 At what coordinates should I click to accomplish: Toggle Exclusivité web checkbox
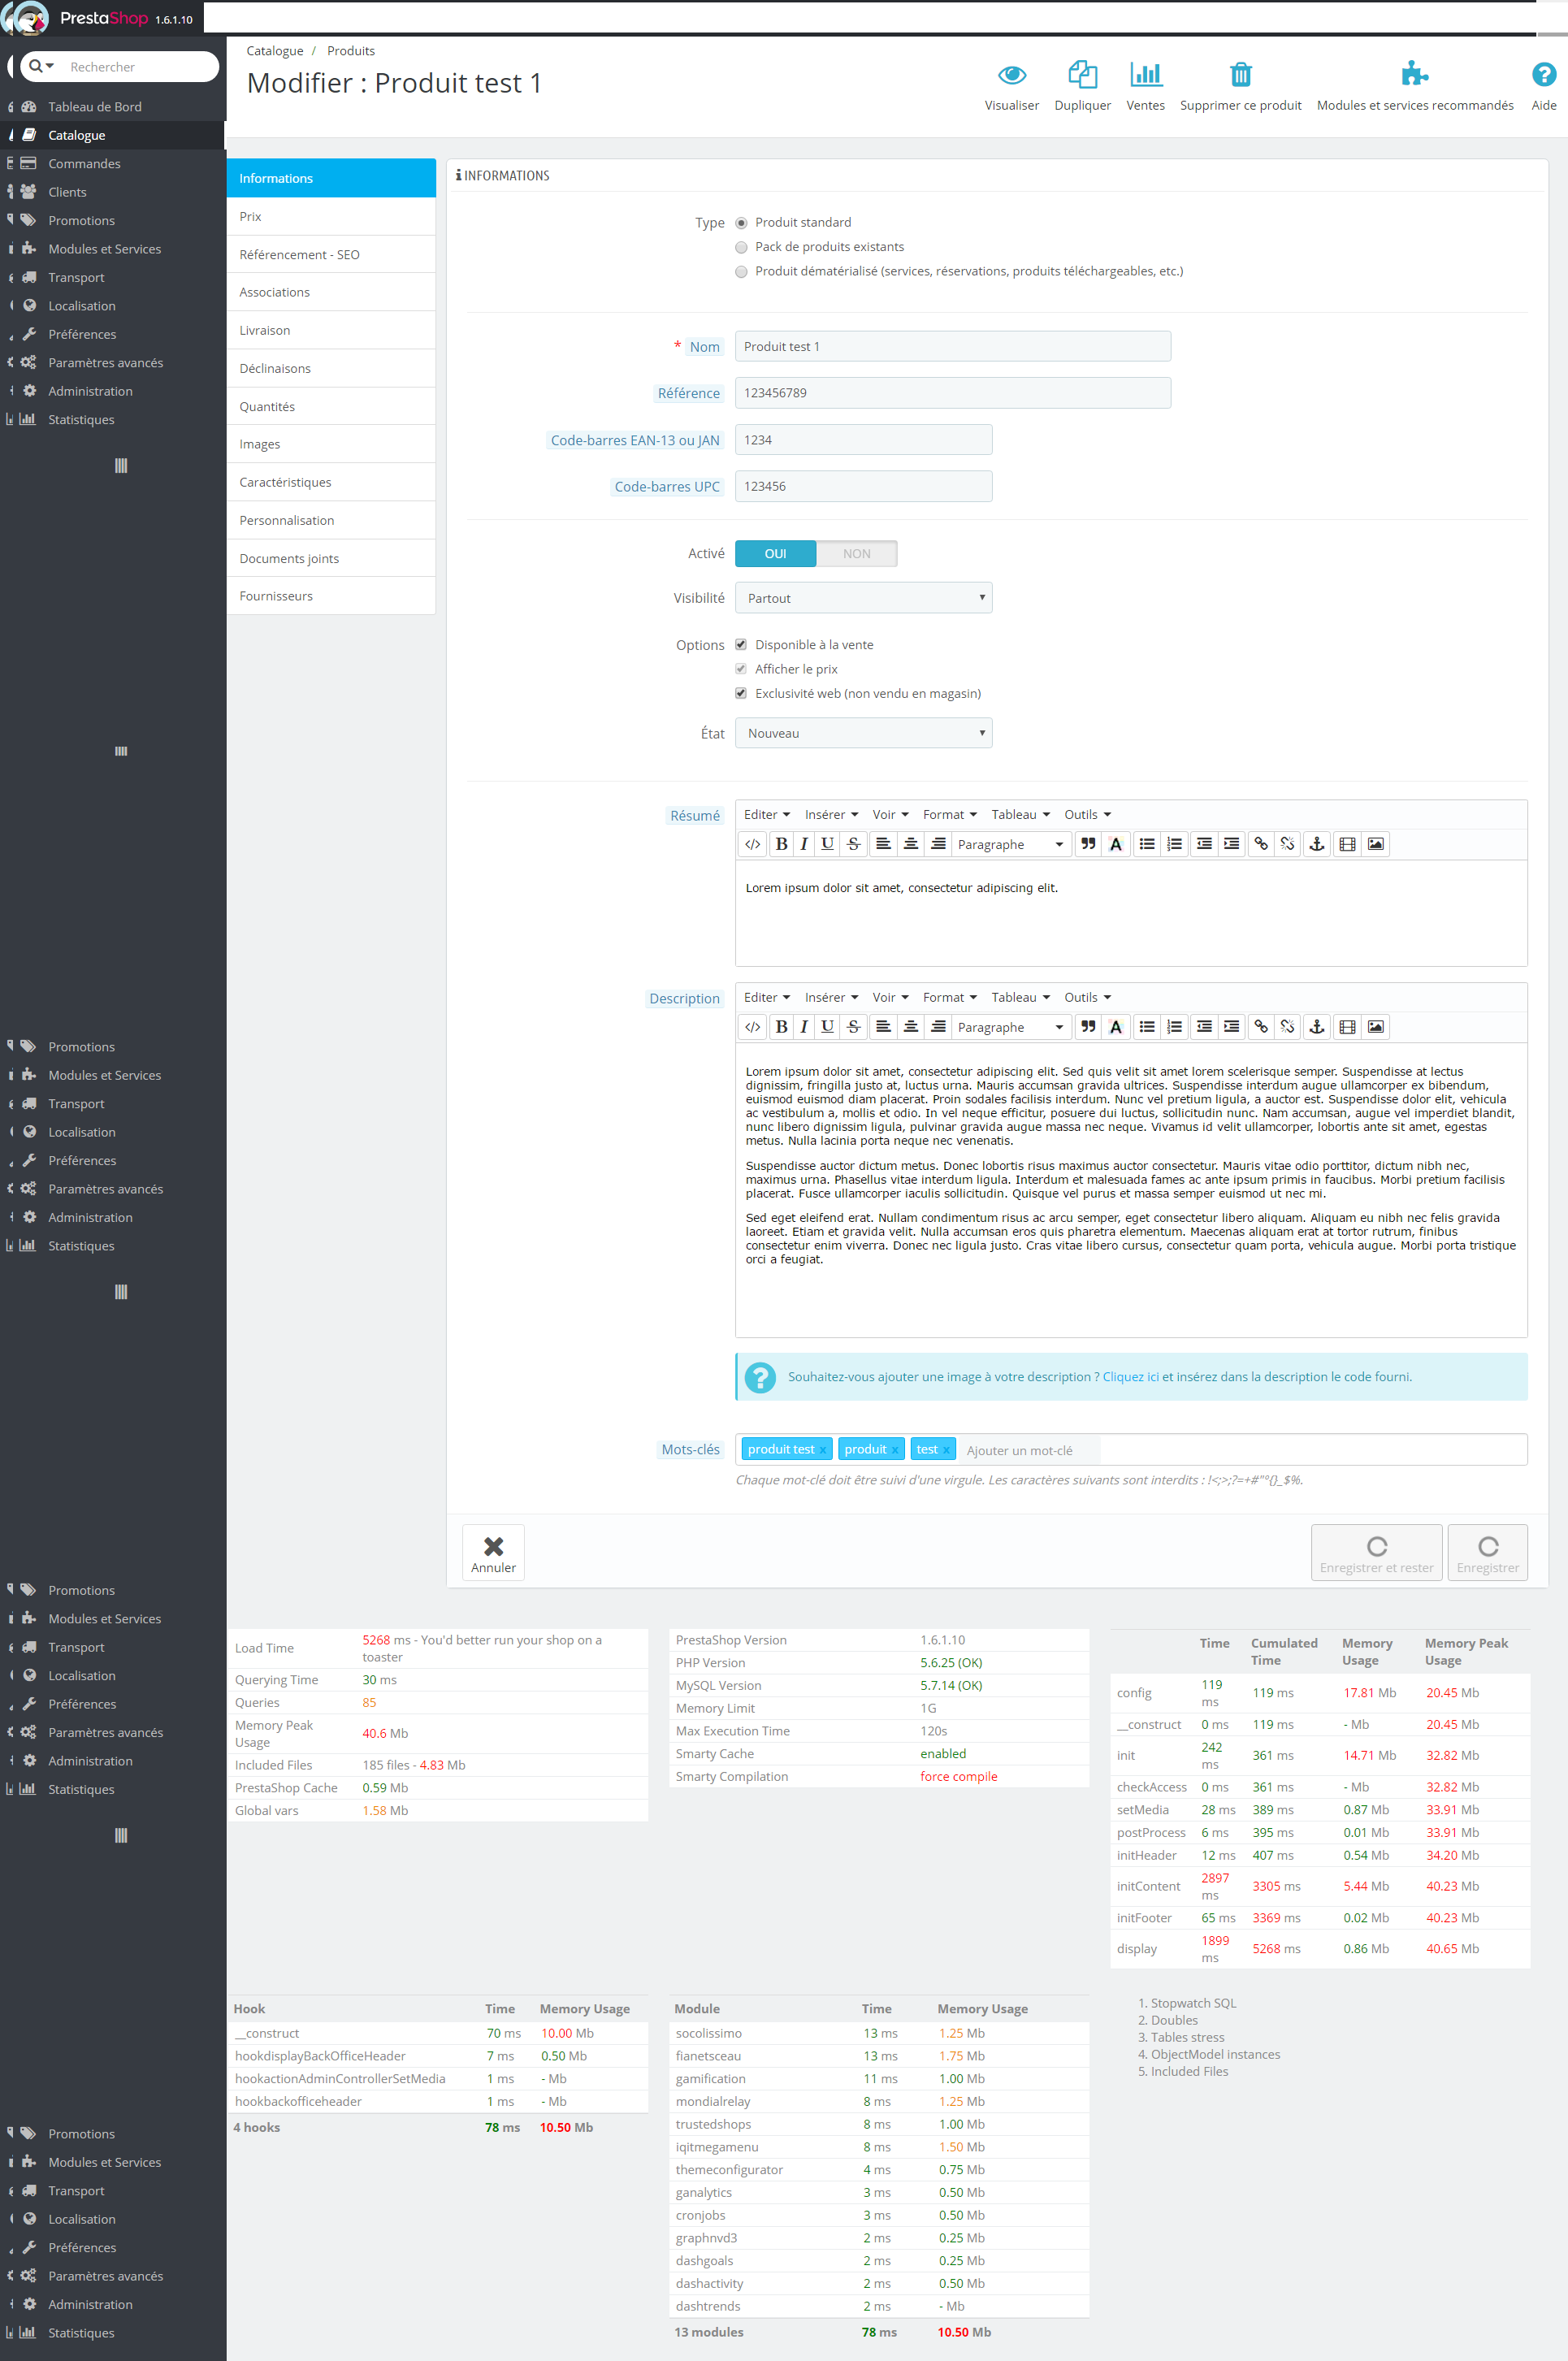pyautogui.click(x=741, y=693)
